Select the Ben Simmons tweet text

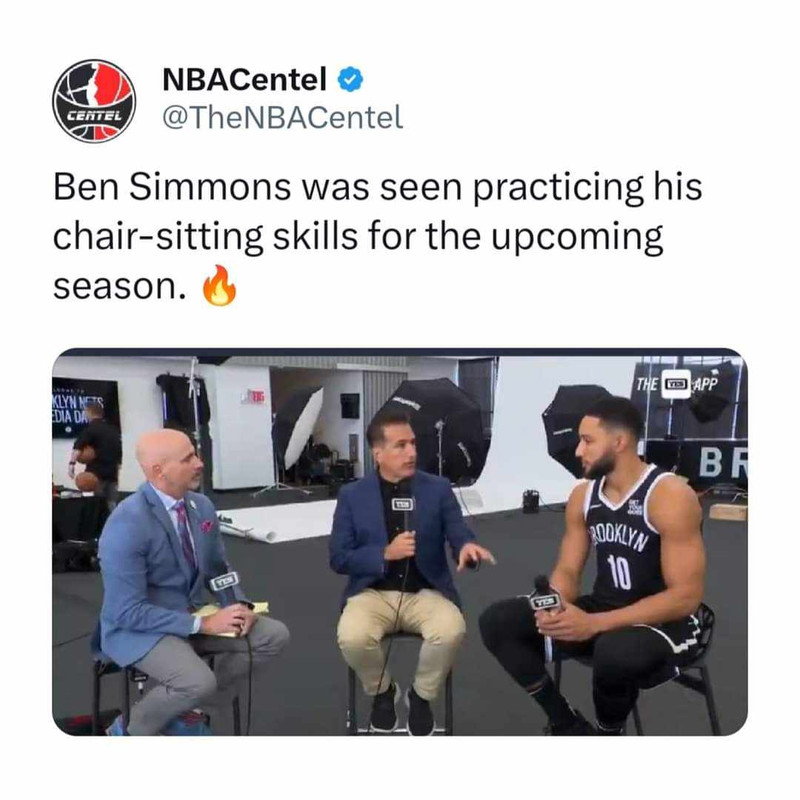[378, 236]
